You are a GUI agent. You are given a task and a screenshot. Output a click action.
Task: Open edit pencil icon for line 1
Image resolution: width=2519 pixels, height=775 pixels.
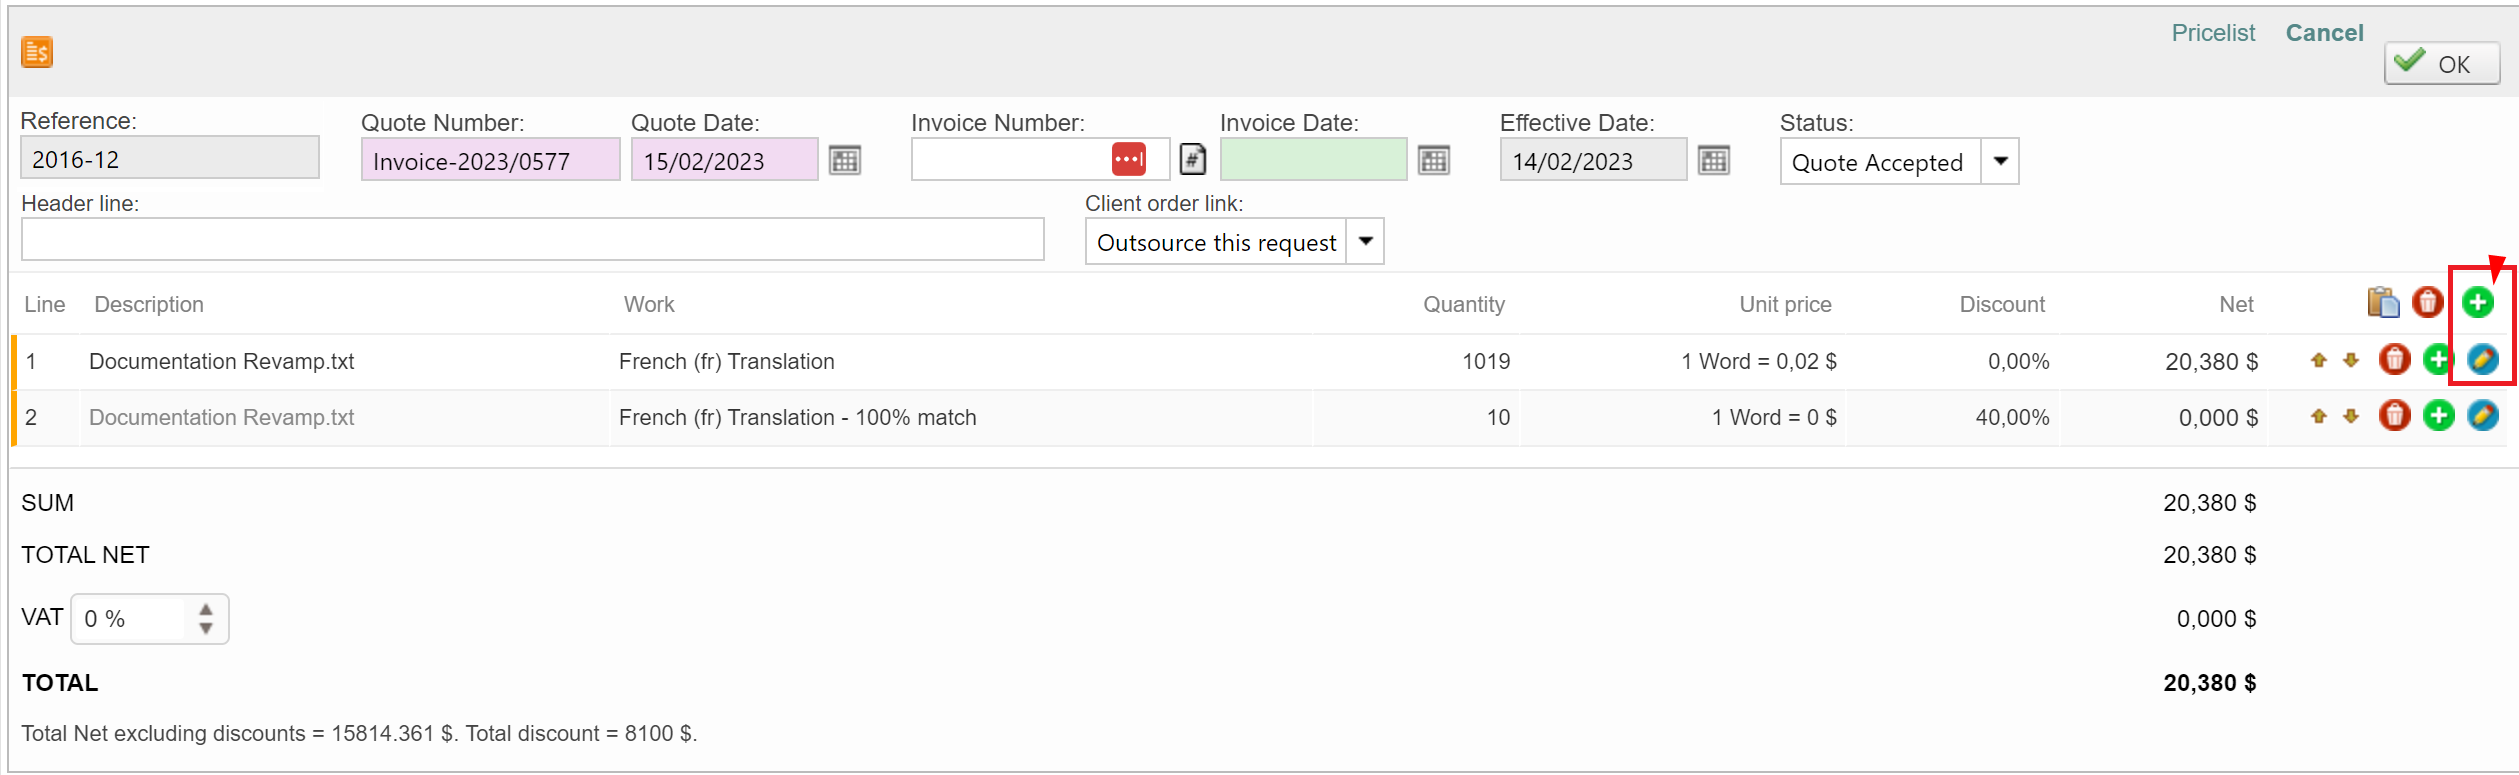[2482, 360]
